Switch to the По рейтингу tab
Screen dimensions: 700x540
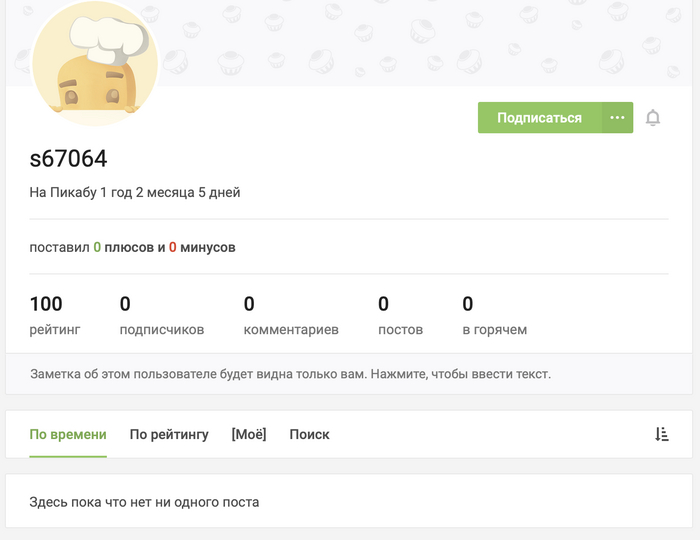click(169, 434)
